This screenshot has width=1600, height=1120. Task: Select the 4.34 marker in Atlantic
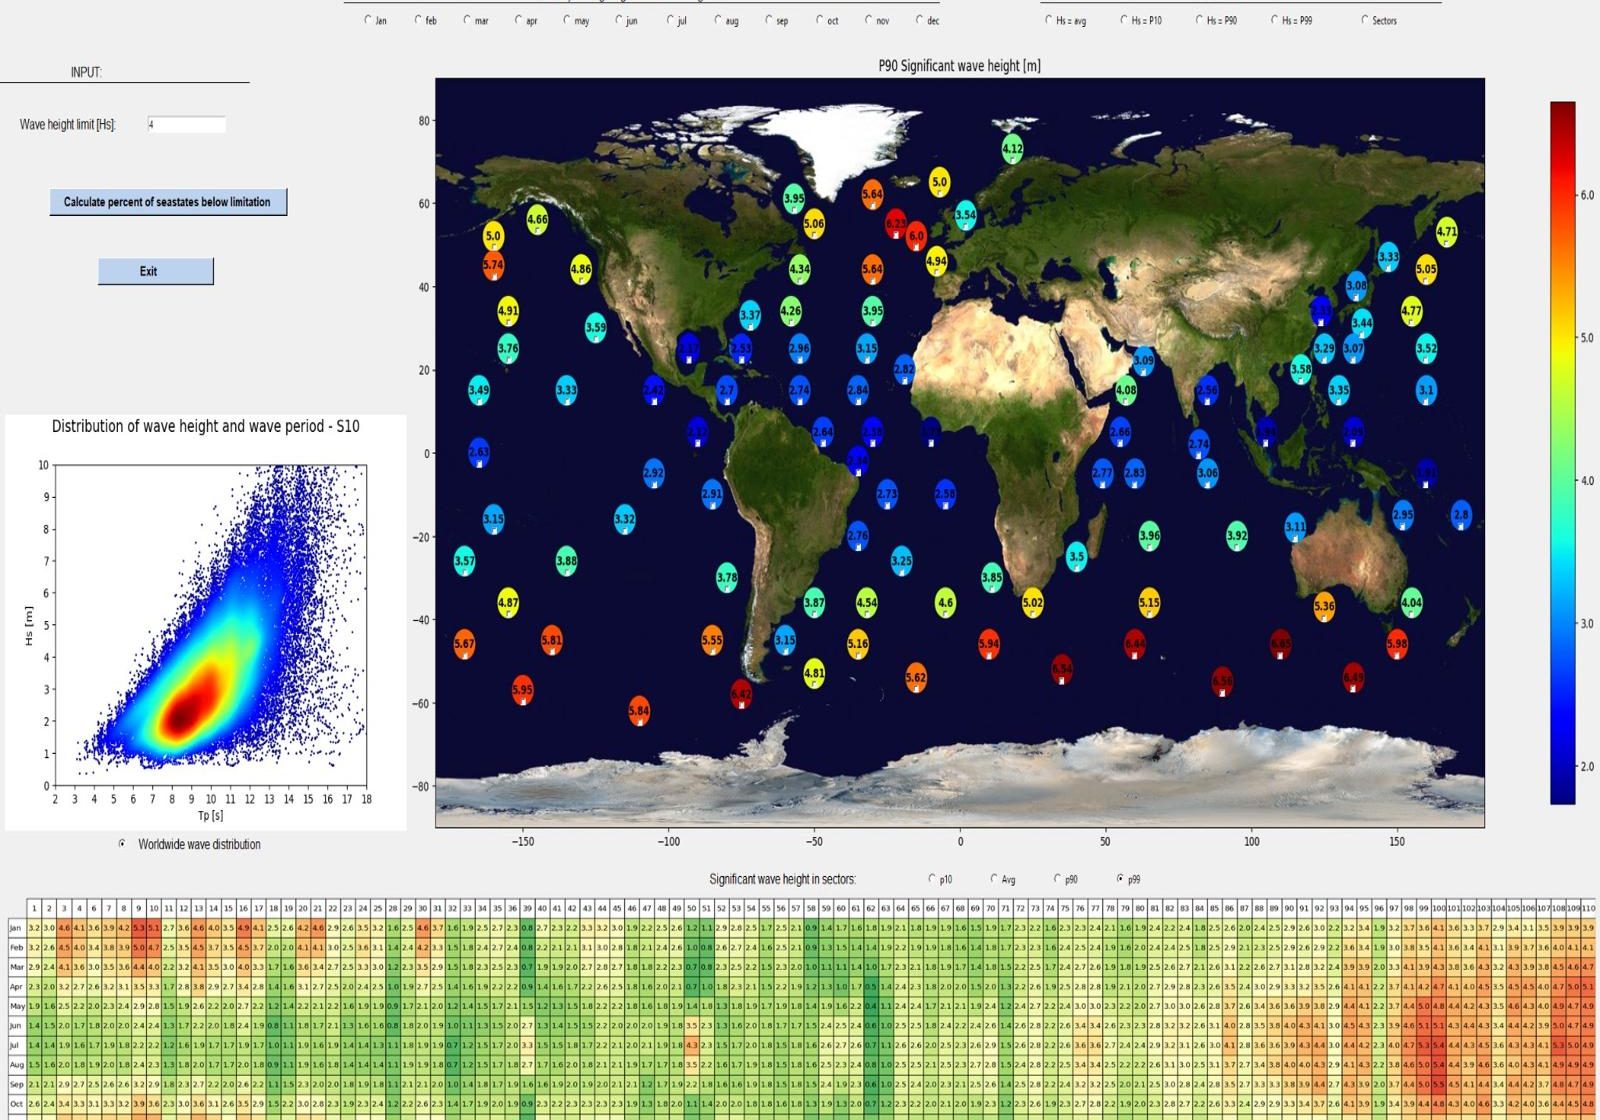[799, 269]
